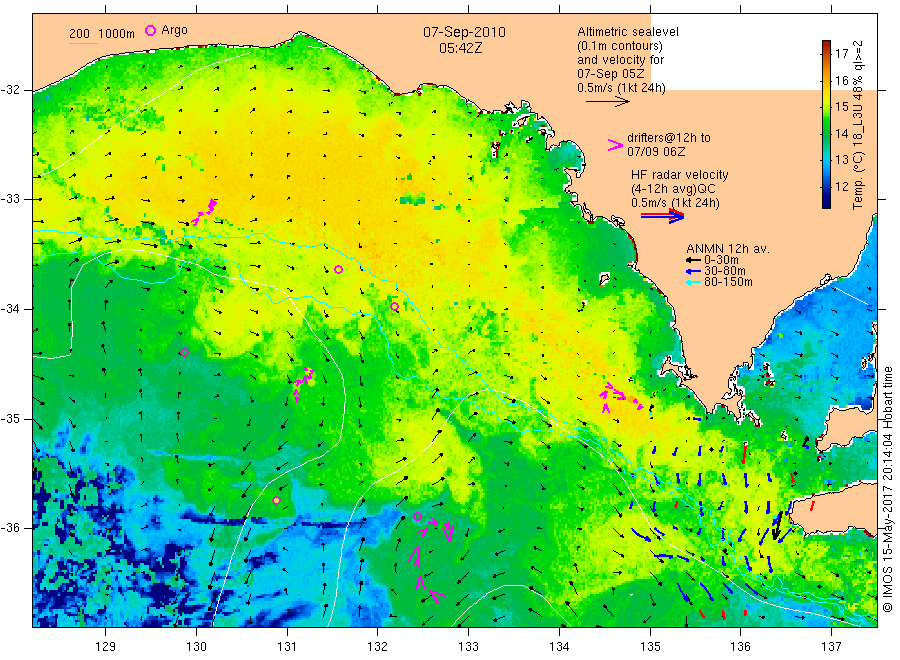The width and height of the screenshot is (900, 660).
Task: Click the 'ANMN 12h av.' heading
Action: [728, 249]
